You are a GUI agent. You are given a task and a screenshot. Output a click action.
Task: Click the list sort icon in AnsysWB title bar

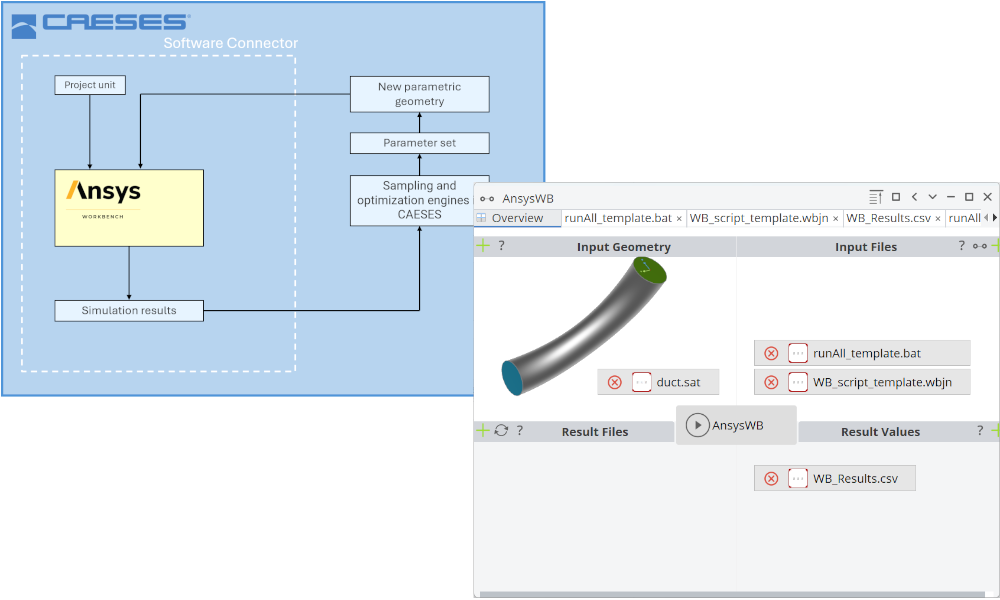pyautogui.click(x=876, y=197)
